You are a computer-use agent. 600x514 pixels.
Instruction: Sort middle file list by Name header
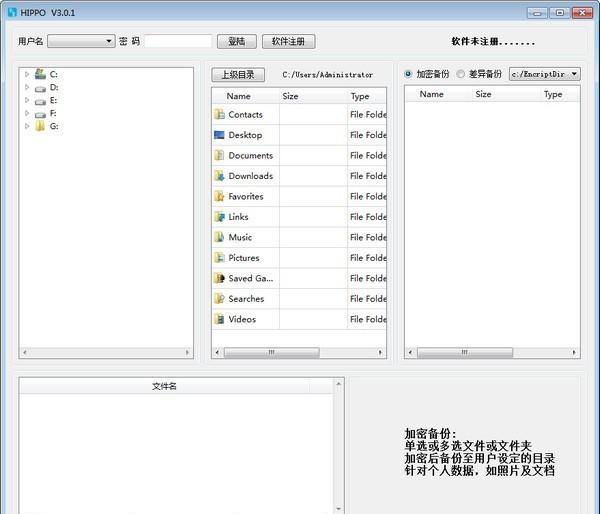click(x=238, y=96)
